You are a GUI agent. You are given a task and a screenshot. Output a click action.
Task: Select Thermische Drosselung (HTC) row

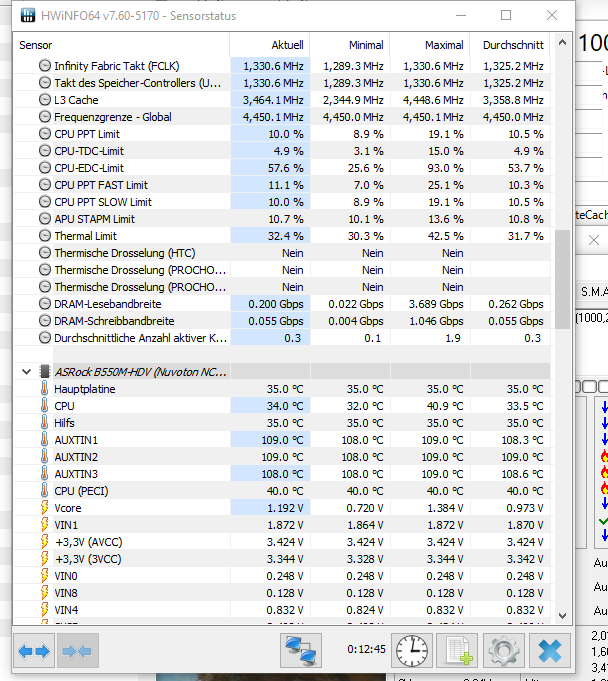click(282, 253)
